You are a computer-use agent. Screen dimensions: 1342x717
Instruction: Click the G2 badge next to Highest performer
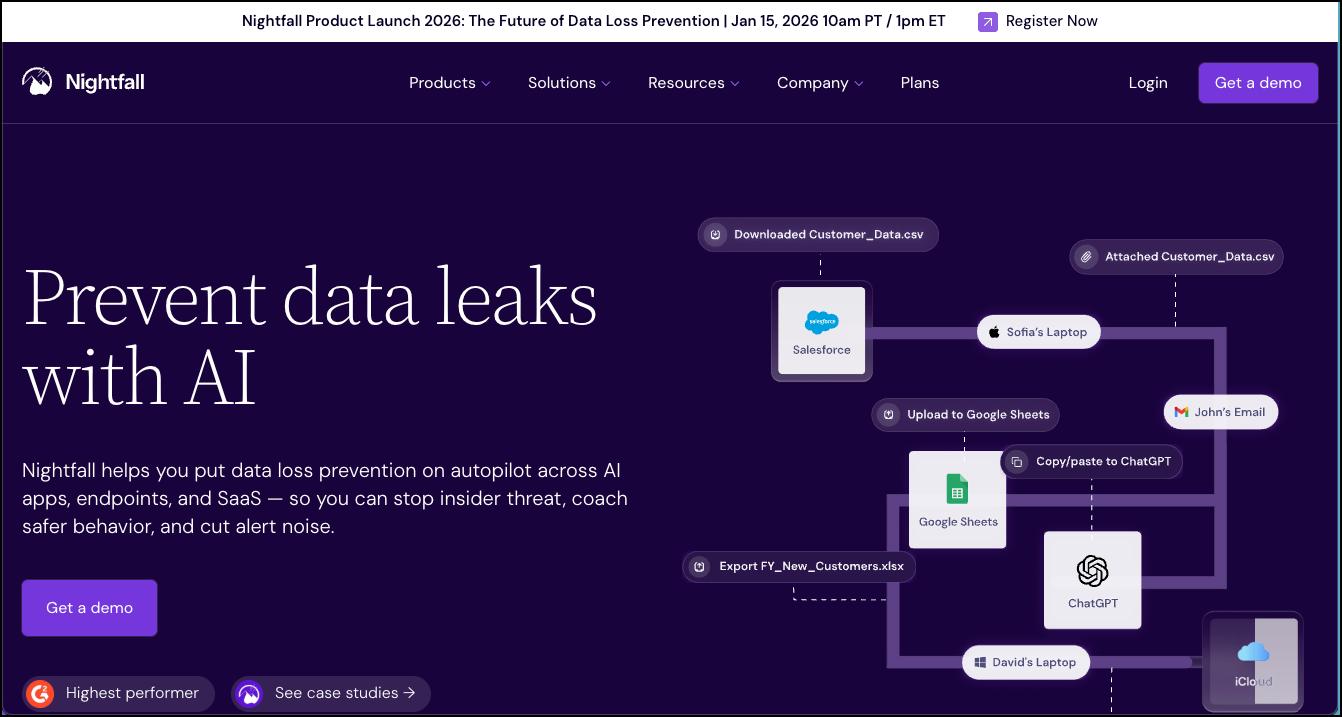39,693
